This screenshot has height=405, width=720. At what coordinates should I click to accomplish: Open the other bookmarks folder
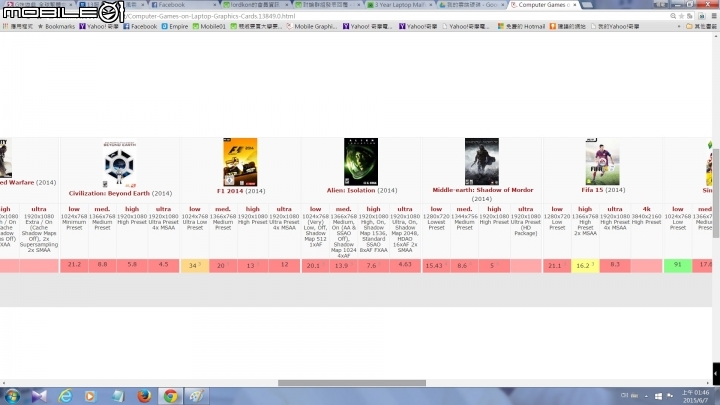point(701,27)
